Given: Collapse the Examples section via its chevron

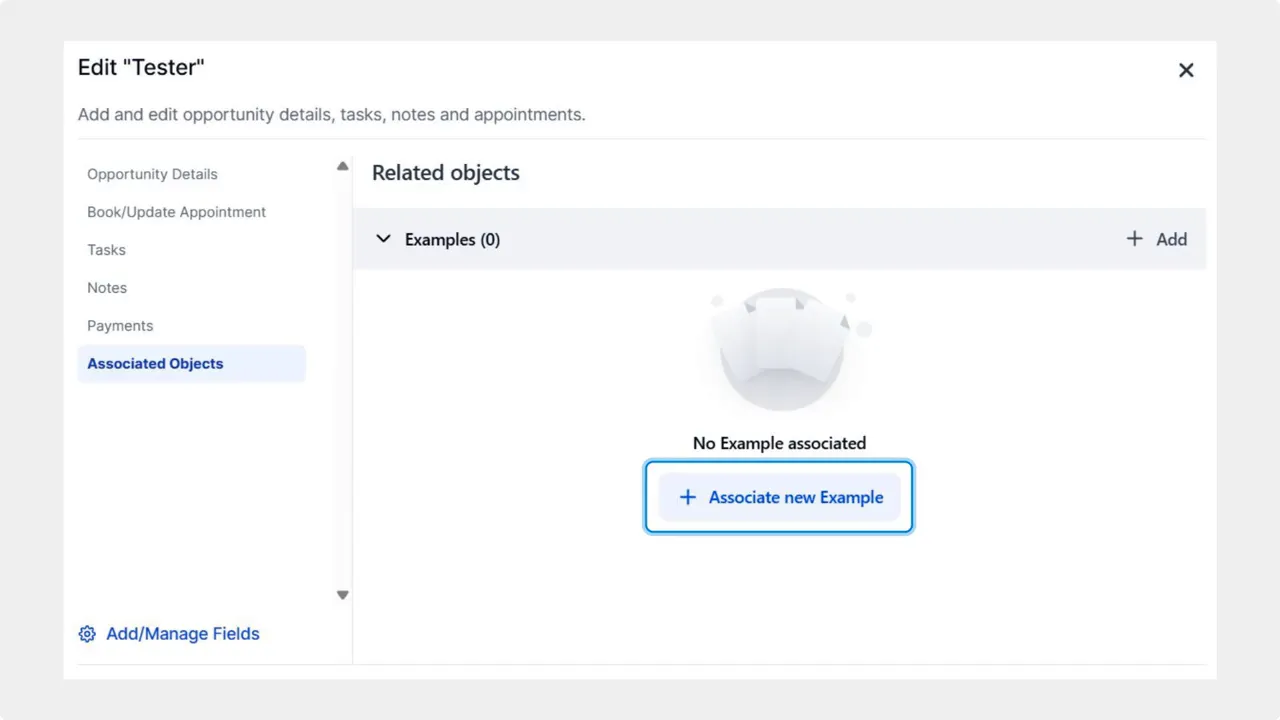Looking at the screenshot, I should tap(383, 239).
